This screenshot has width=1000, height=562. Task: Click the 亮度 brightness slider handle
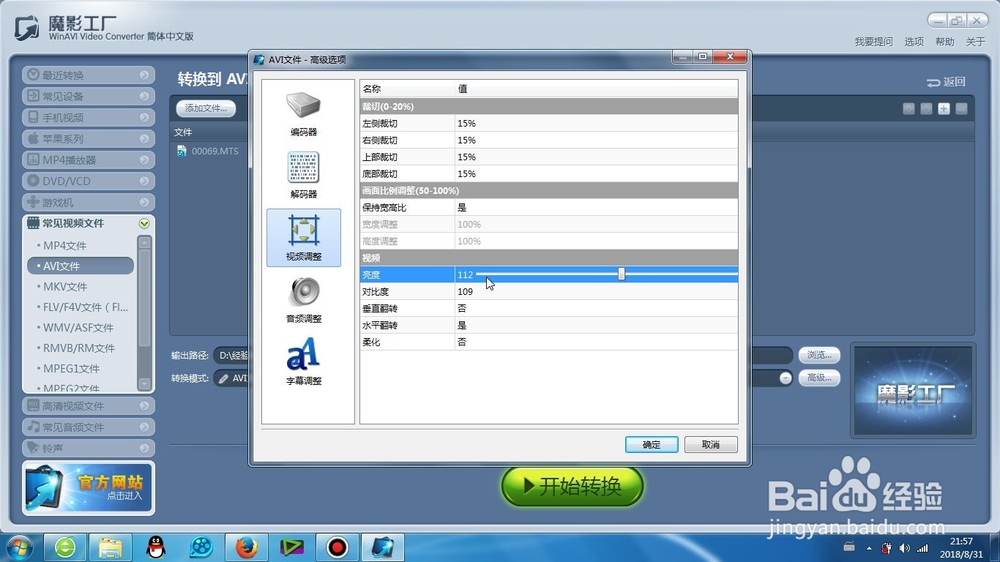pos(621,274)
